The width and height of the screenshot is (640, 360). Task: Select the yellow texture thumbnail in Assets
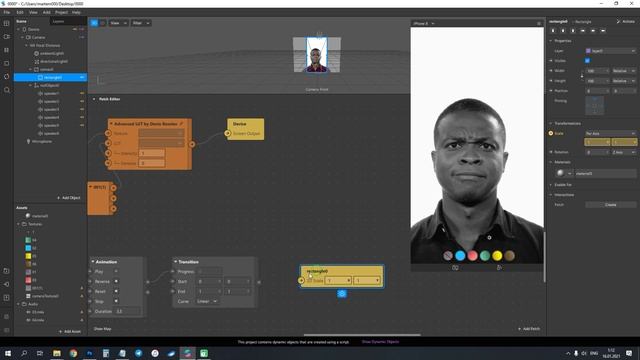[28, 256]
